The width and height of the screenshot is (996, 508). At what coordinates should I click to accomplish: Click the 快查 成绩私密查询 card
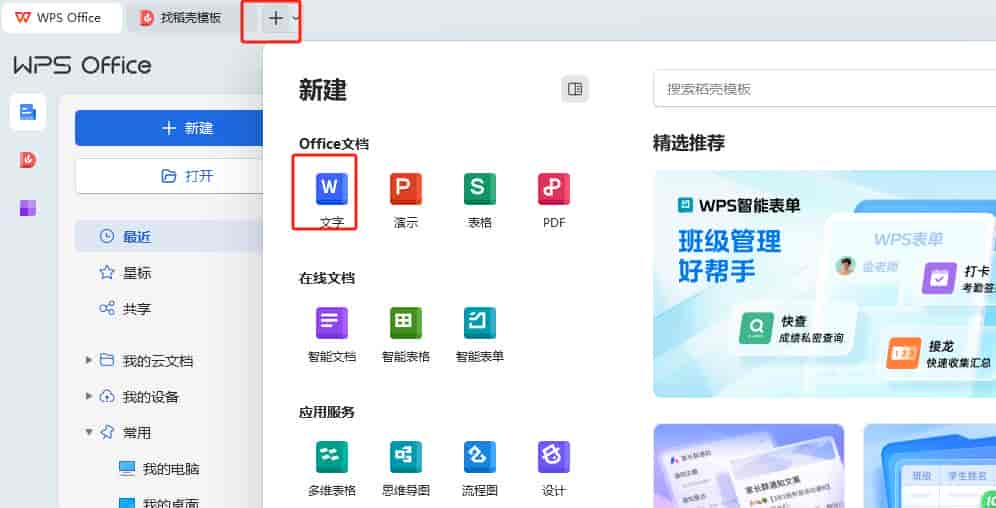792,329
